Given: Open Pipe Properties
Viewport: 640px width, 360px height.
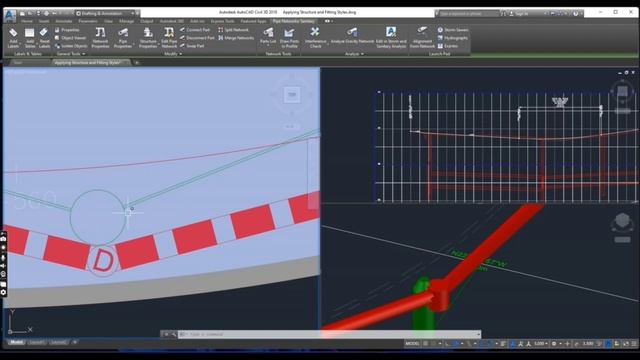Looking at the screenshot, I should pyautogui.click(x=122, y=38).
